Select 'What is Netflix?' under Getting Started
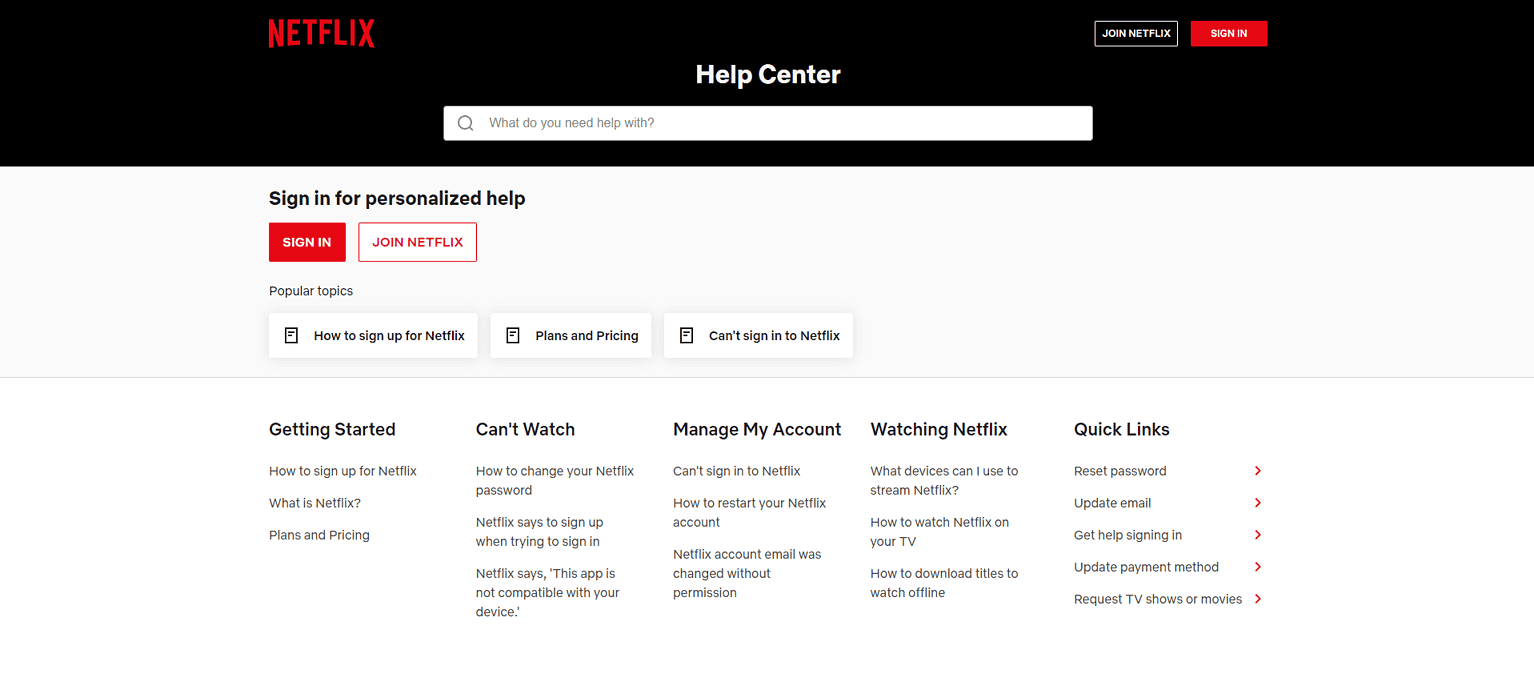Viewport: 1534px width, 698px height. pyautogui.click(x=315, y=503)
